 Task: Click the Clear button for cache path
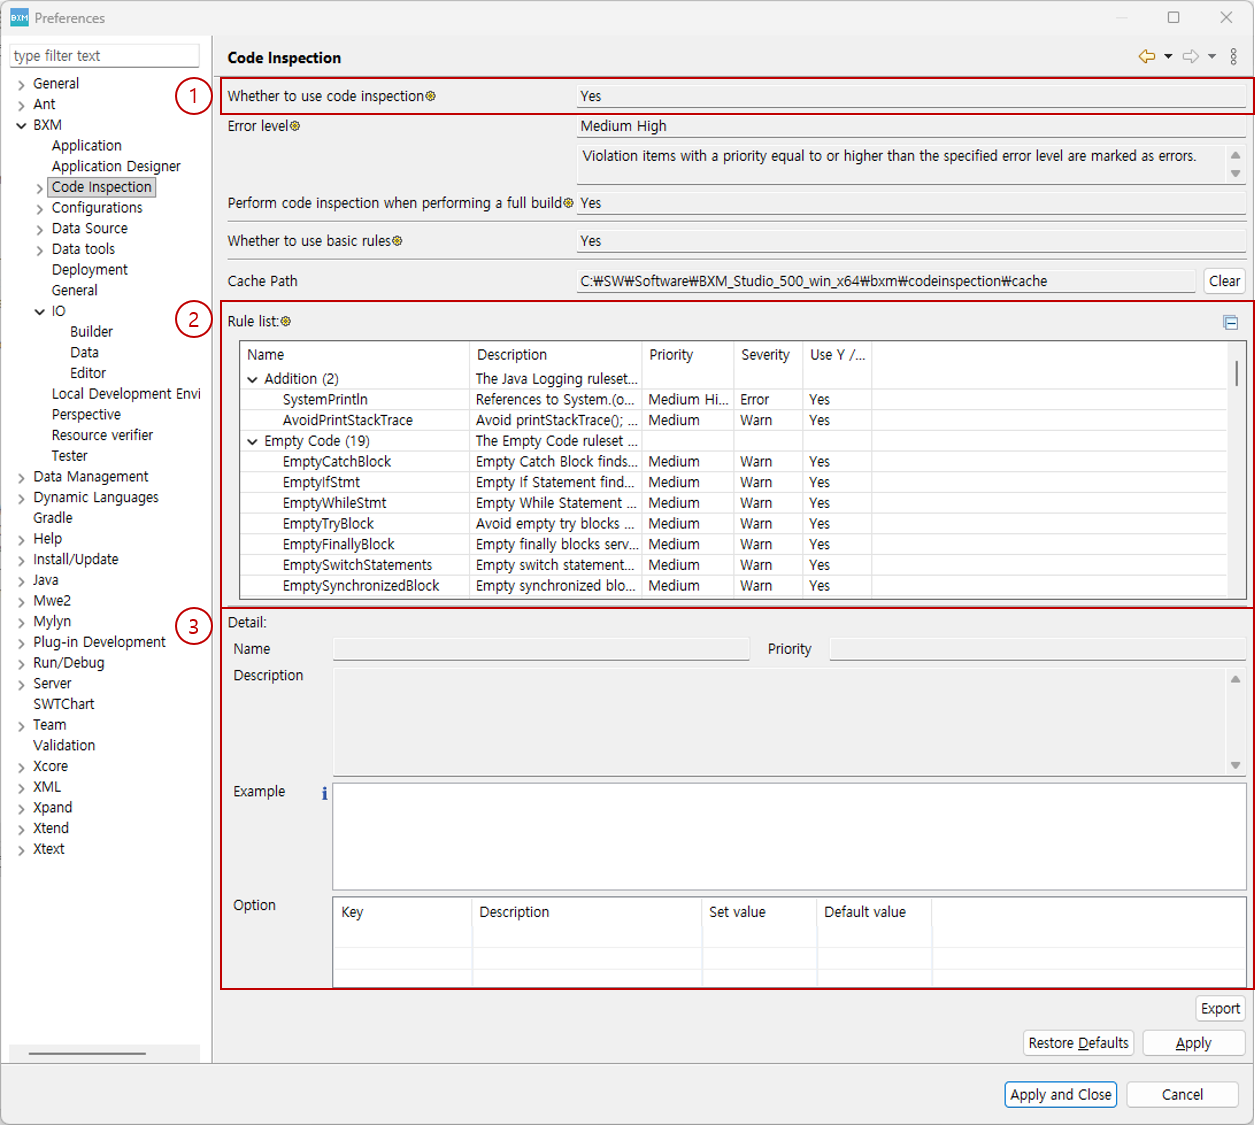tap(1224, 281)
